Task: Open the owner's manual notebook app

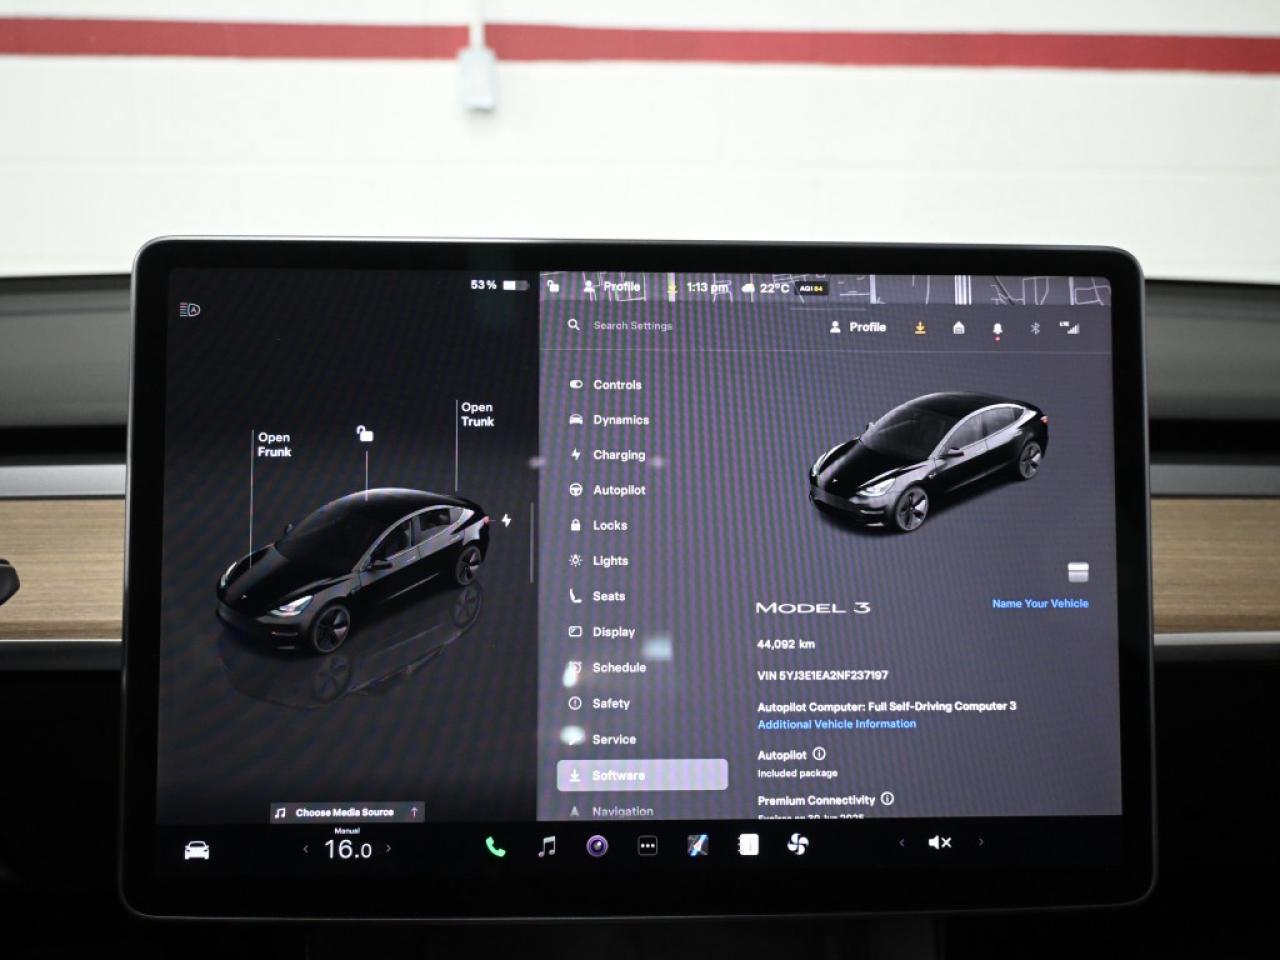Action: [748, 845]
